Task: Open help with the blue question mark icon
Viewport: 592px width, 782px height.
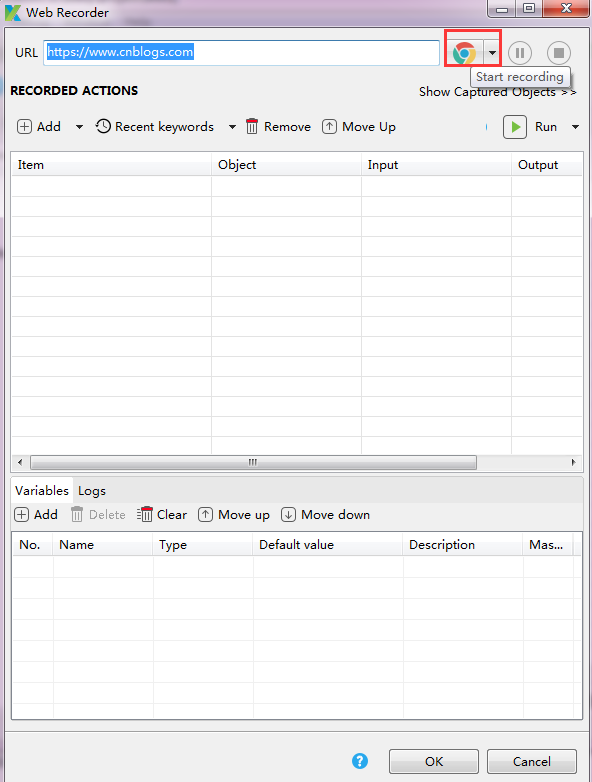Action: point(360,761)
